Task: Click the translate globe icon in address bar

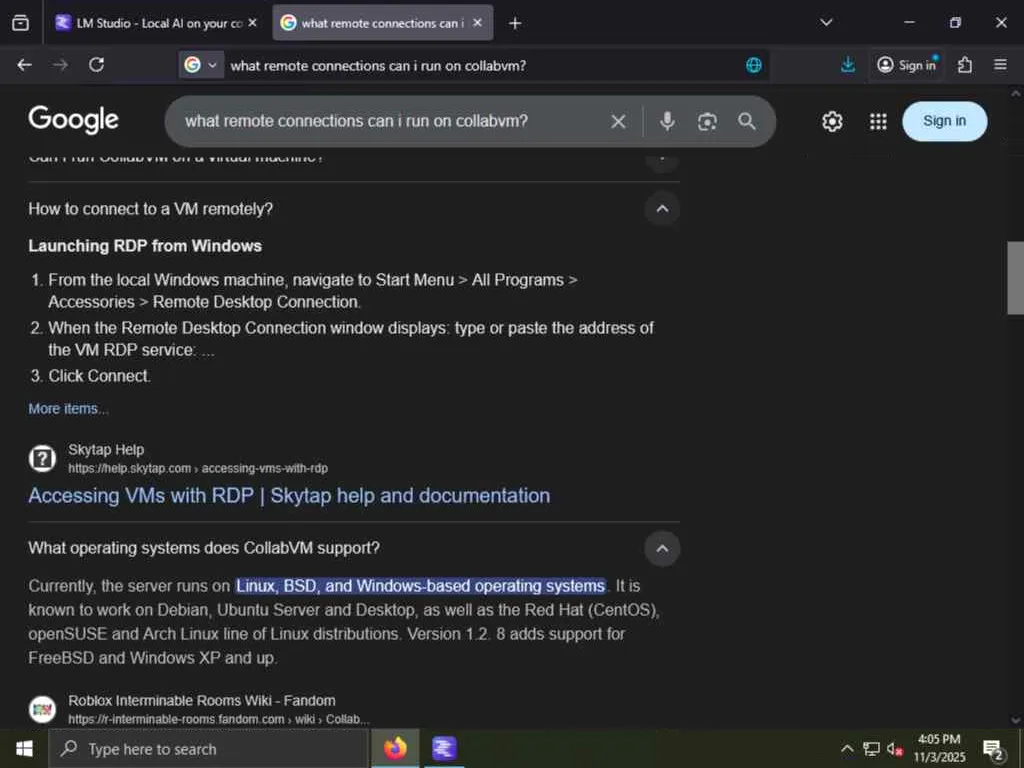Action: tap(754, 65)
